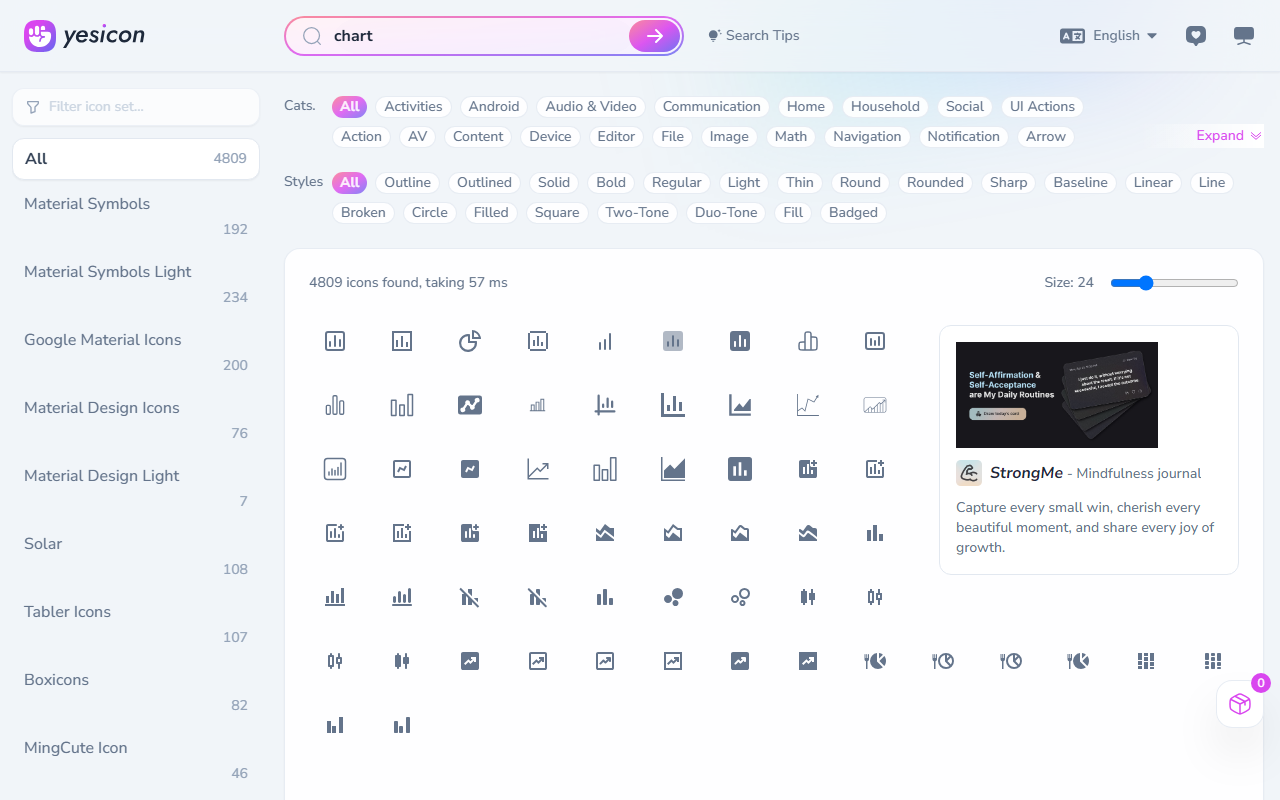The width and height of the screenshot is (1280, 800).
Task: Switch to the Solar icon set
Action: coord(136,556)
